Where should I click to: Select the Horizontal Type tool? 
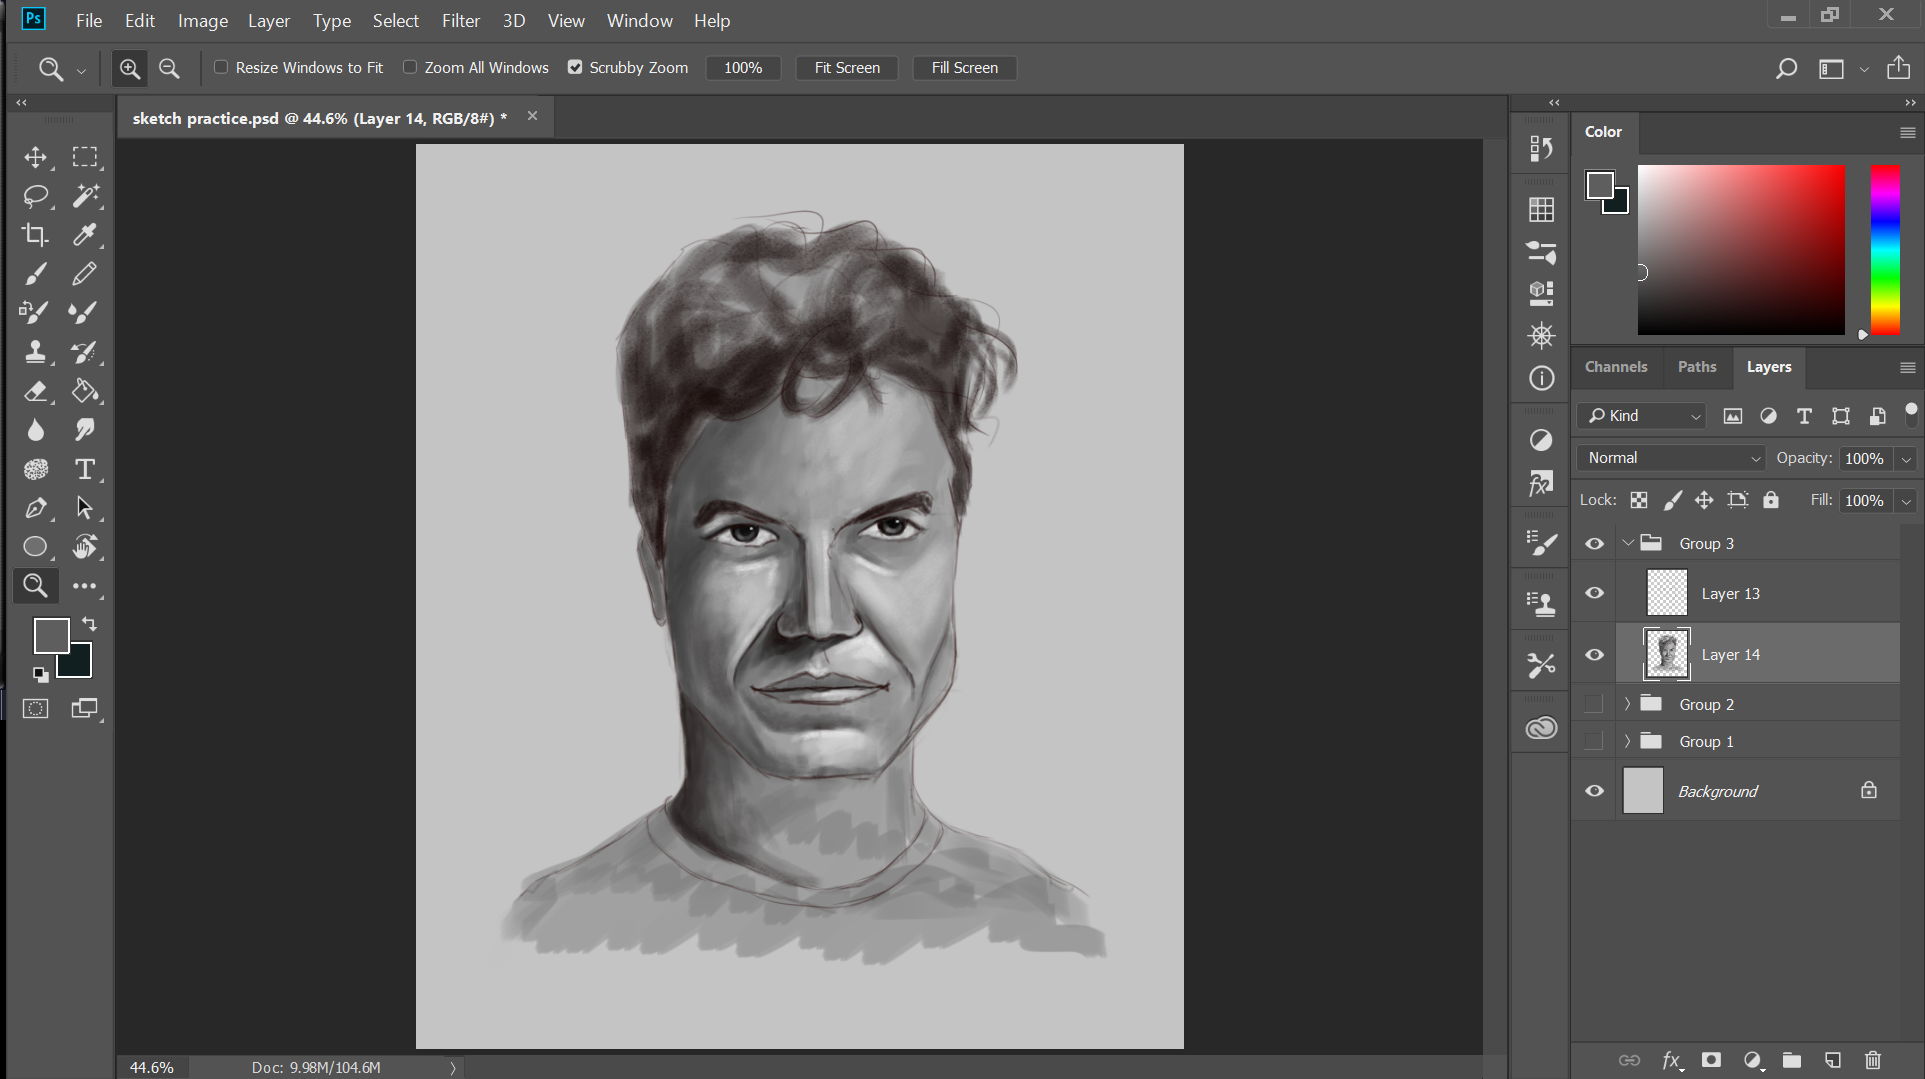pos(85,469)
